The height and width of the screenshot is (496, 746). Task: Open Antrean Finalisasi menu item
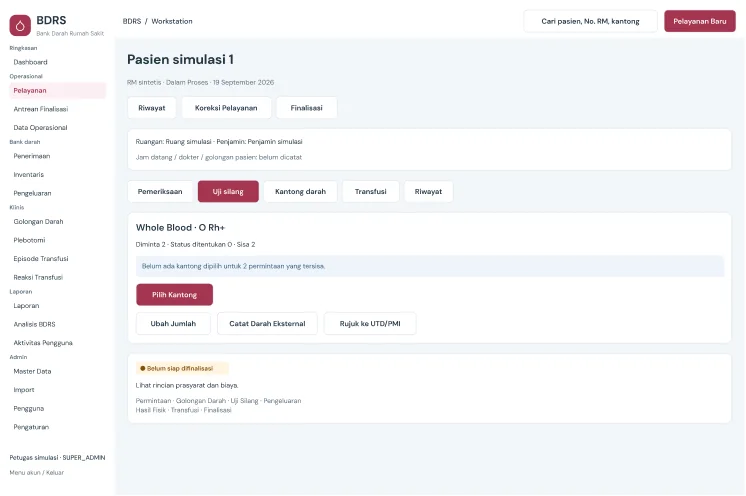click(x=41, y=109)
